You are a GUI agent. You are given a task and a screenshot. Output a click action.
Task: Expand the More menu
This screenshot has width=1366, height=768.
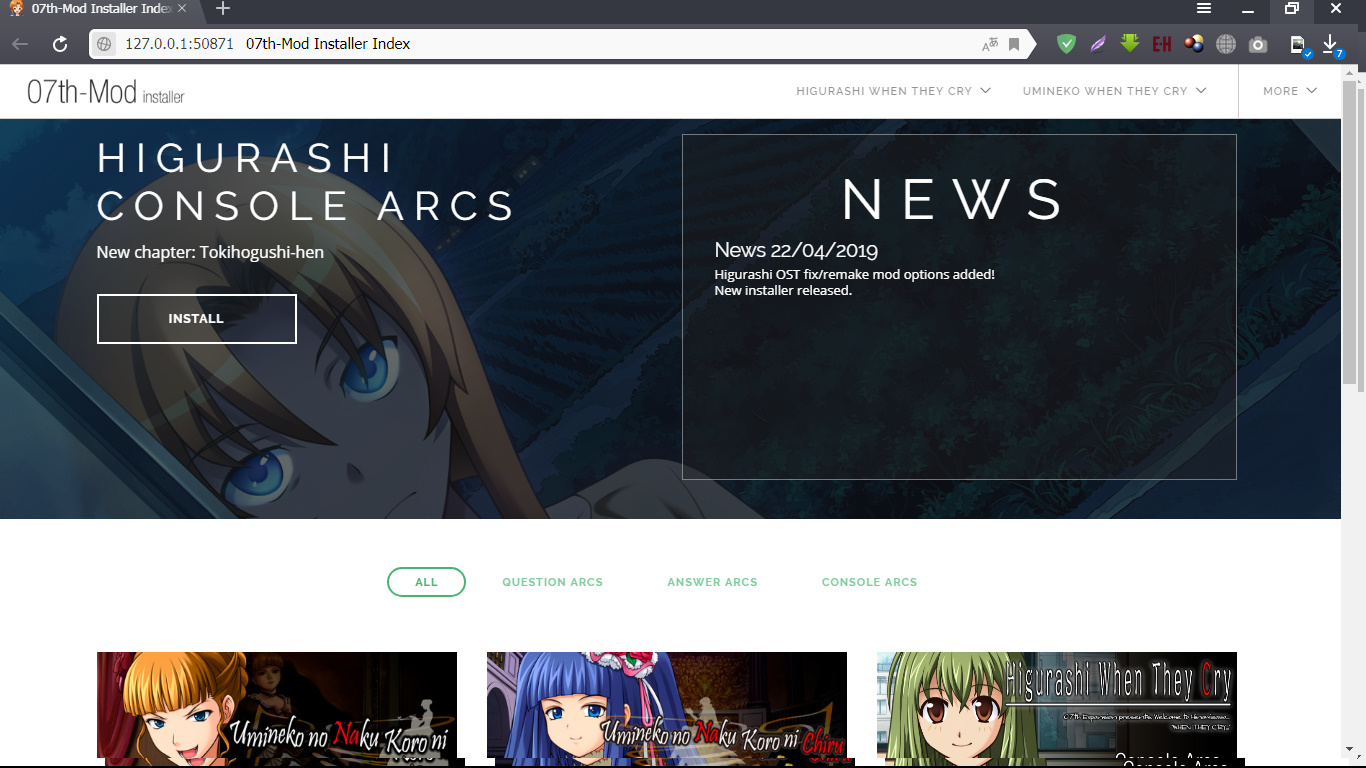1289,91
